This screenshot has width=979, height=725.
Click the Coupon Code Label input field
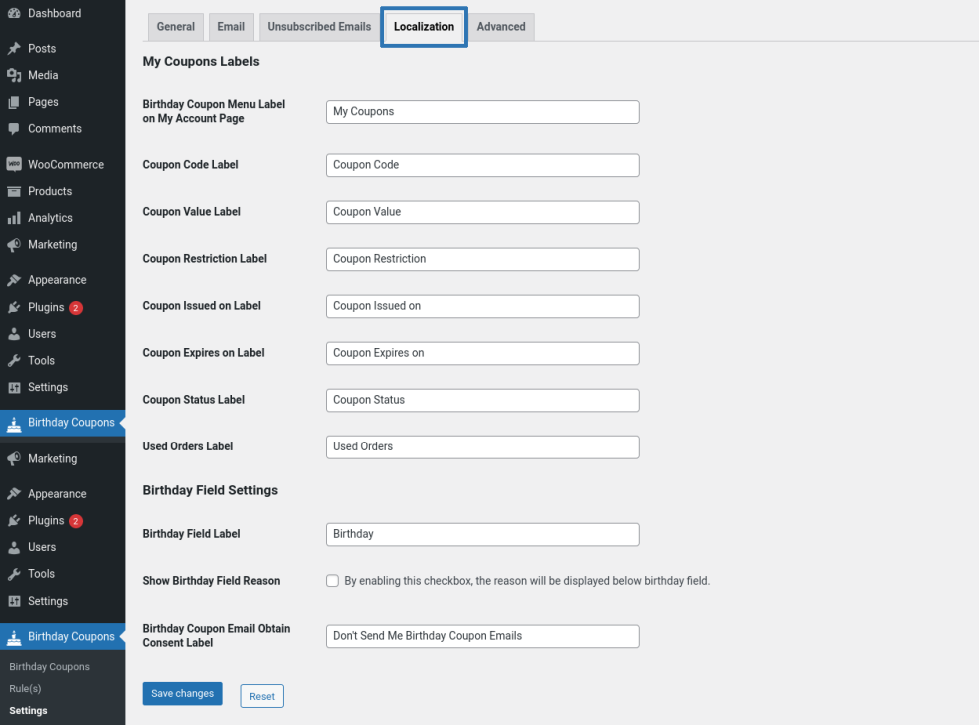[x=482, y=165]
